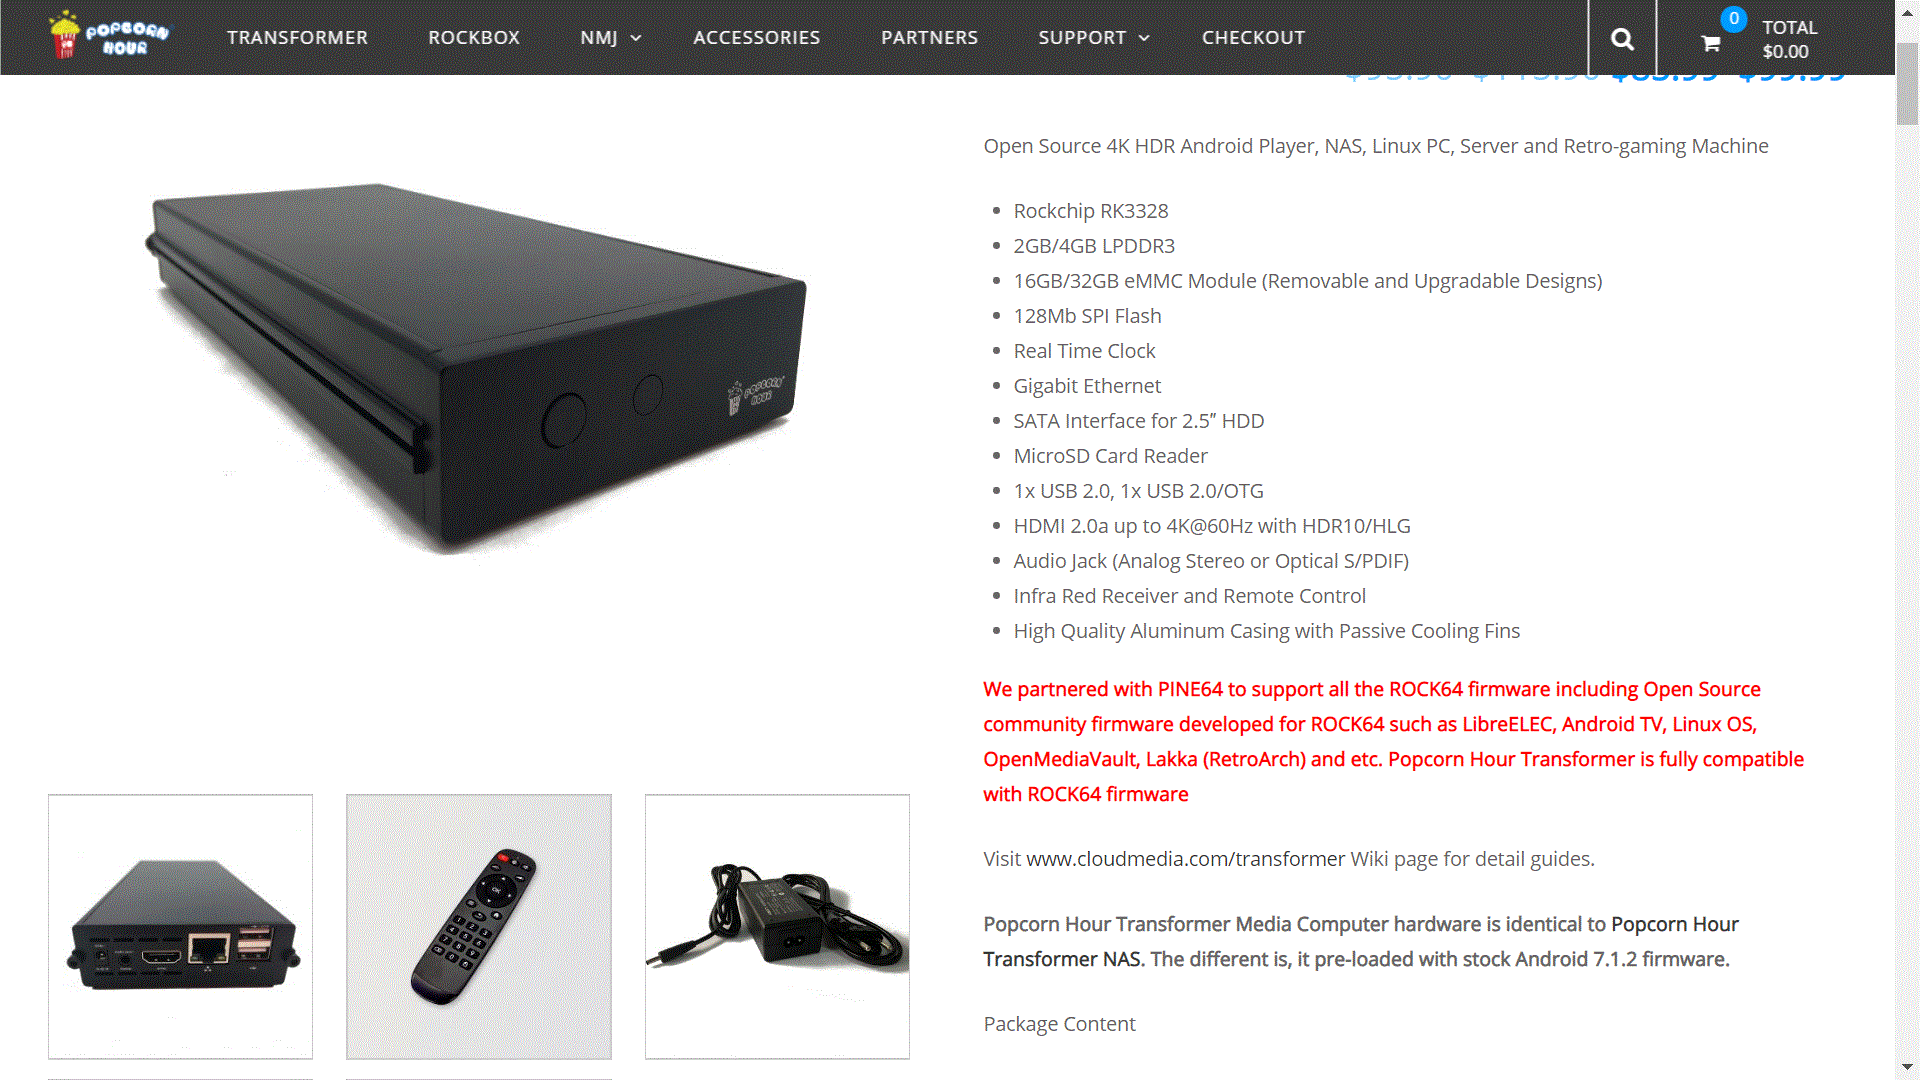Click the cart item count badge
This screenshot has width=1920, height=1080.
(1734, 18)
